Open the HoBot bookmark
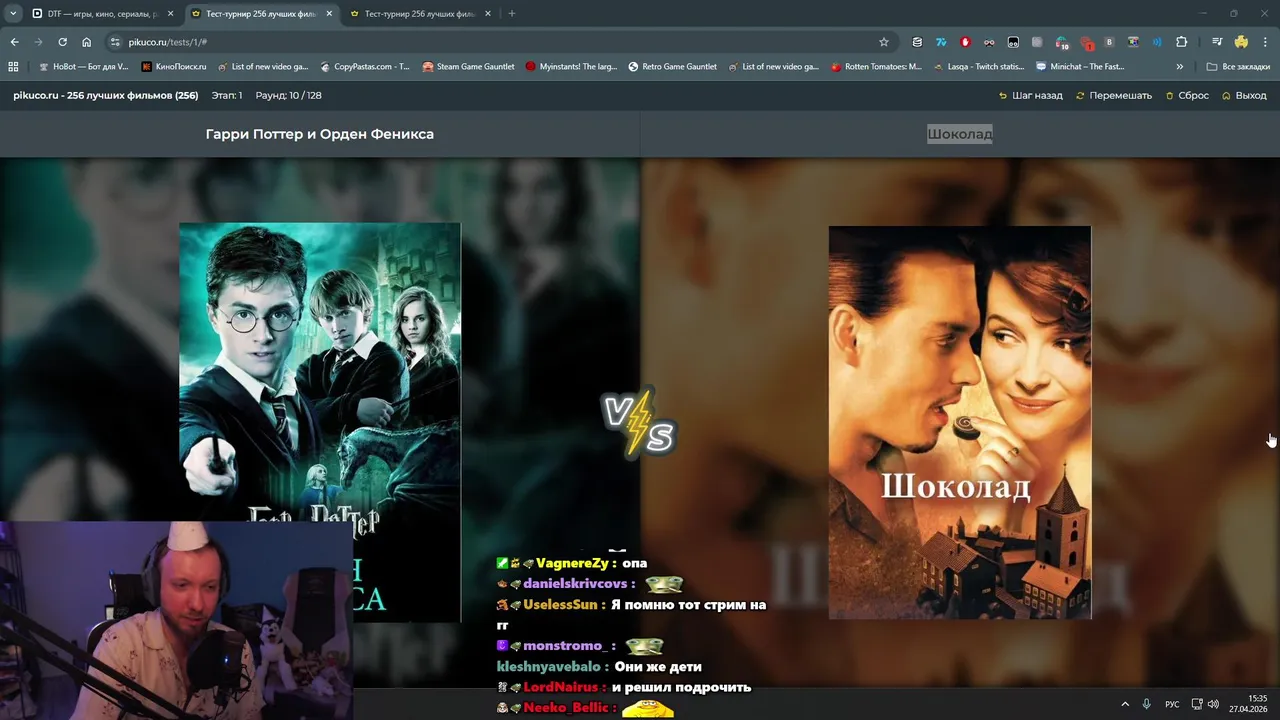 pyautogui.click(x=82, y=67)
